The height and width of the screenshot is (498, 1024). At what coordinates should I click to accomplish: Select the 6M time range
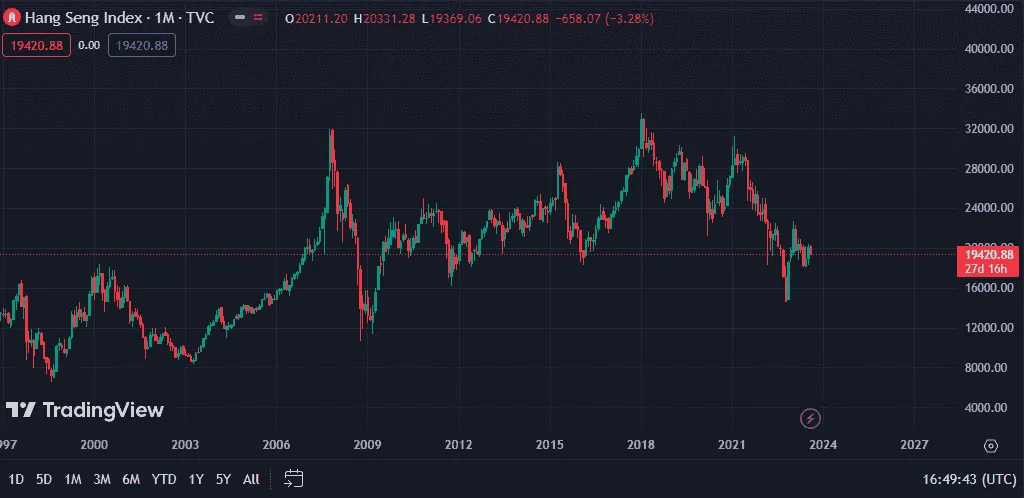131,479
